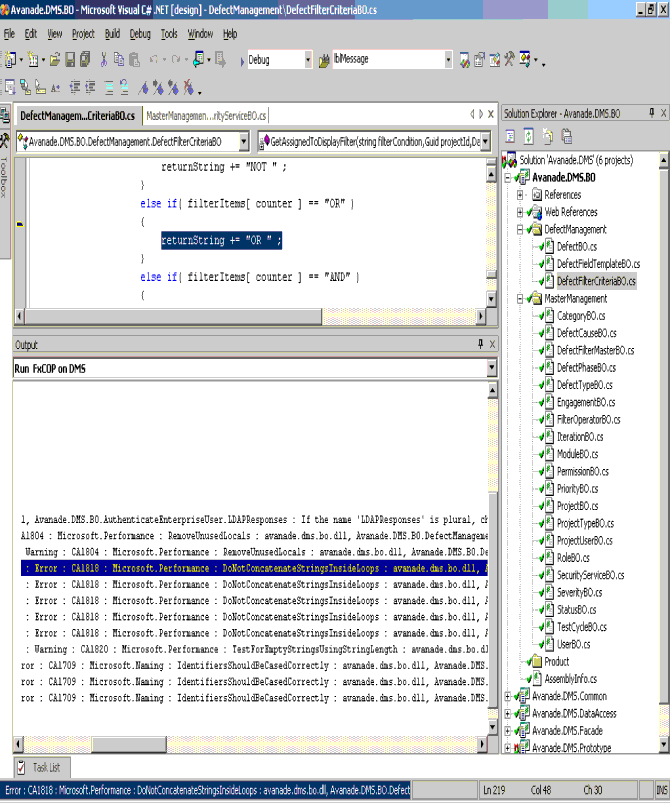Click the editor tab scroll right arrow

pyautogui.click(x=480, y=114)
